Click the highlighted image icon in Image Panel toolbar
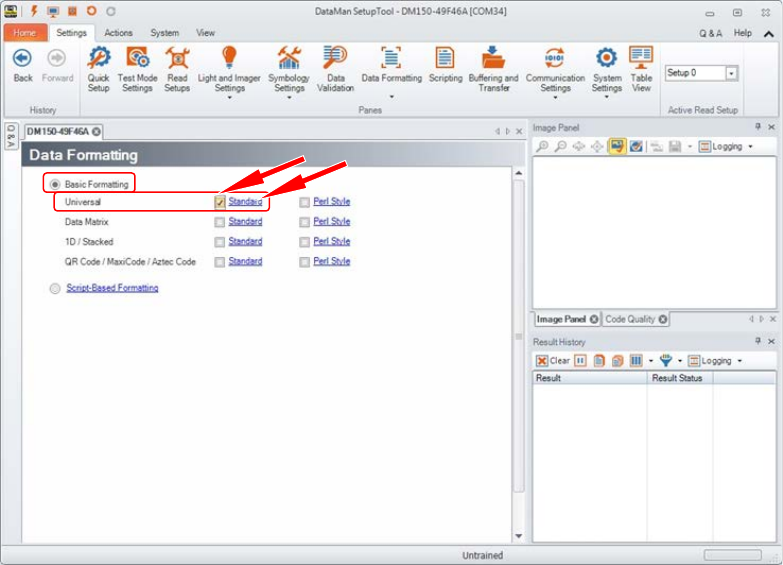Image resolution: width=783 pixels, height=565 pixels. [617, 146]
